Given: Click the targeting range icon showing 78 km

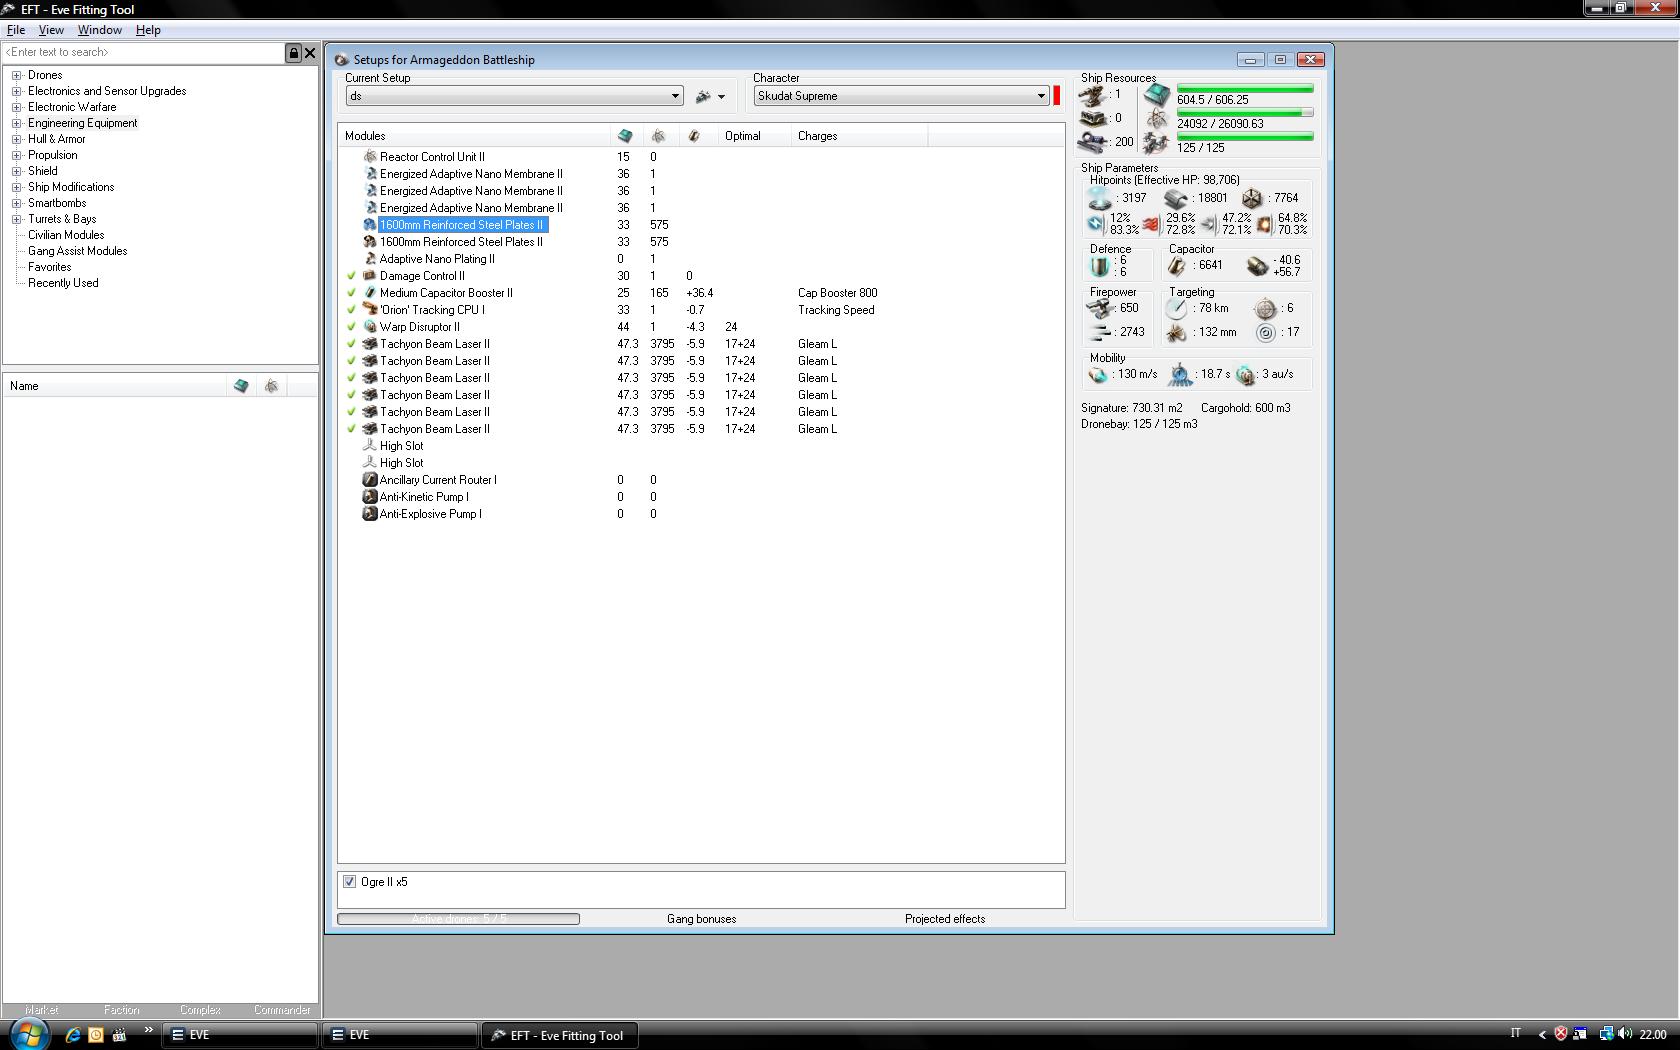Looking at the screenshot, I should pos(1177,309).
